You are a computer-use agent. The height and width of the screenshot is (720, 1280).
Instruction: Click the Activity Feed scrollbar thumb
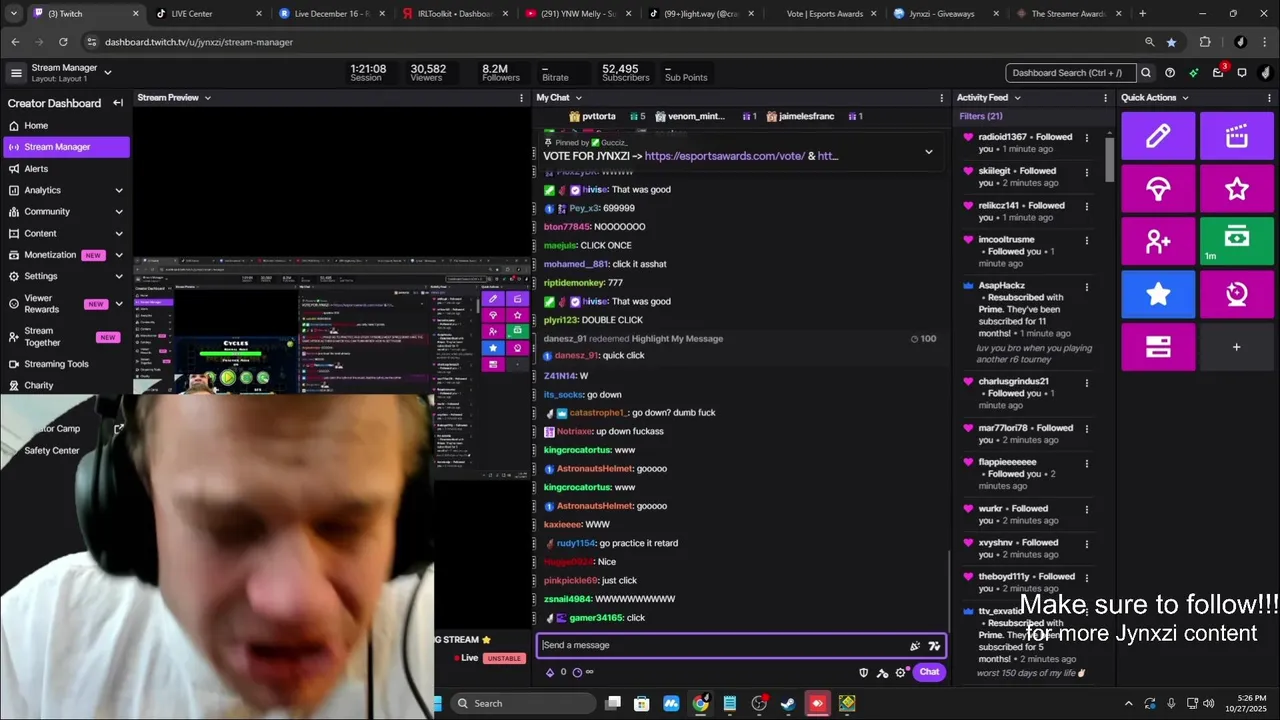1109,158
